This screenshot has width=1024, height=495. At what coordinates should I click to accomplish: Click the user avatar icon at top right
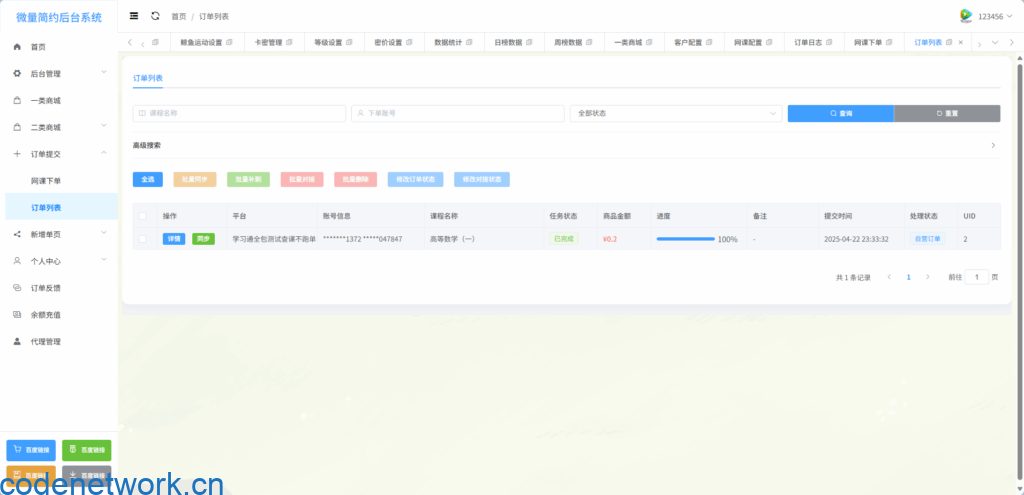point(966,16)
